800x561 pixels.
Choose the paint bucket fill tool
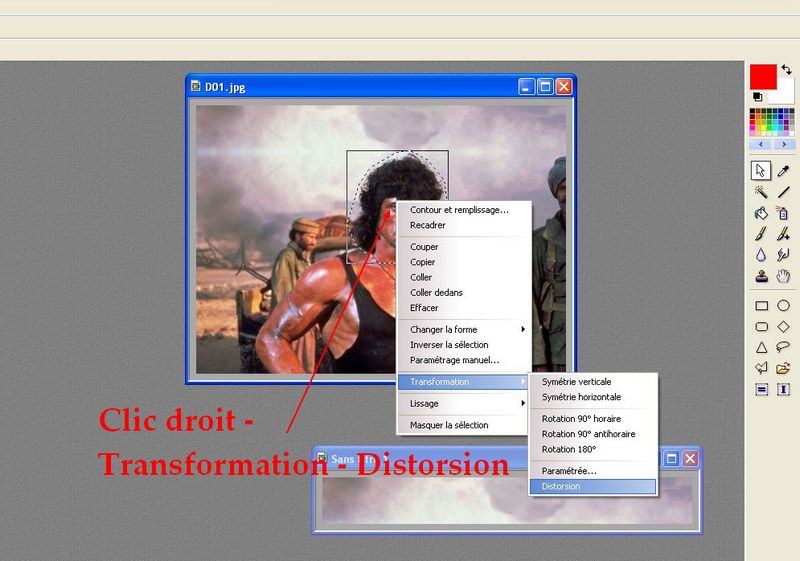point(761,213)
